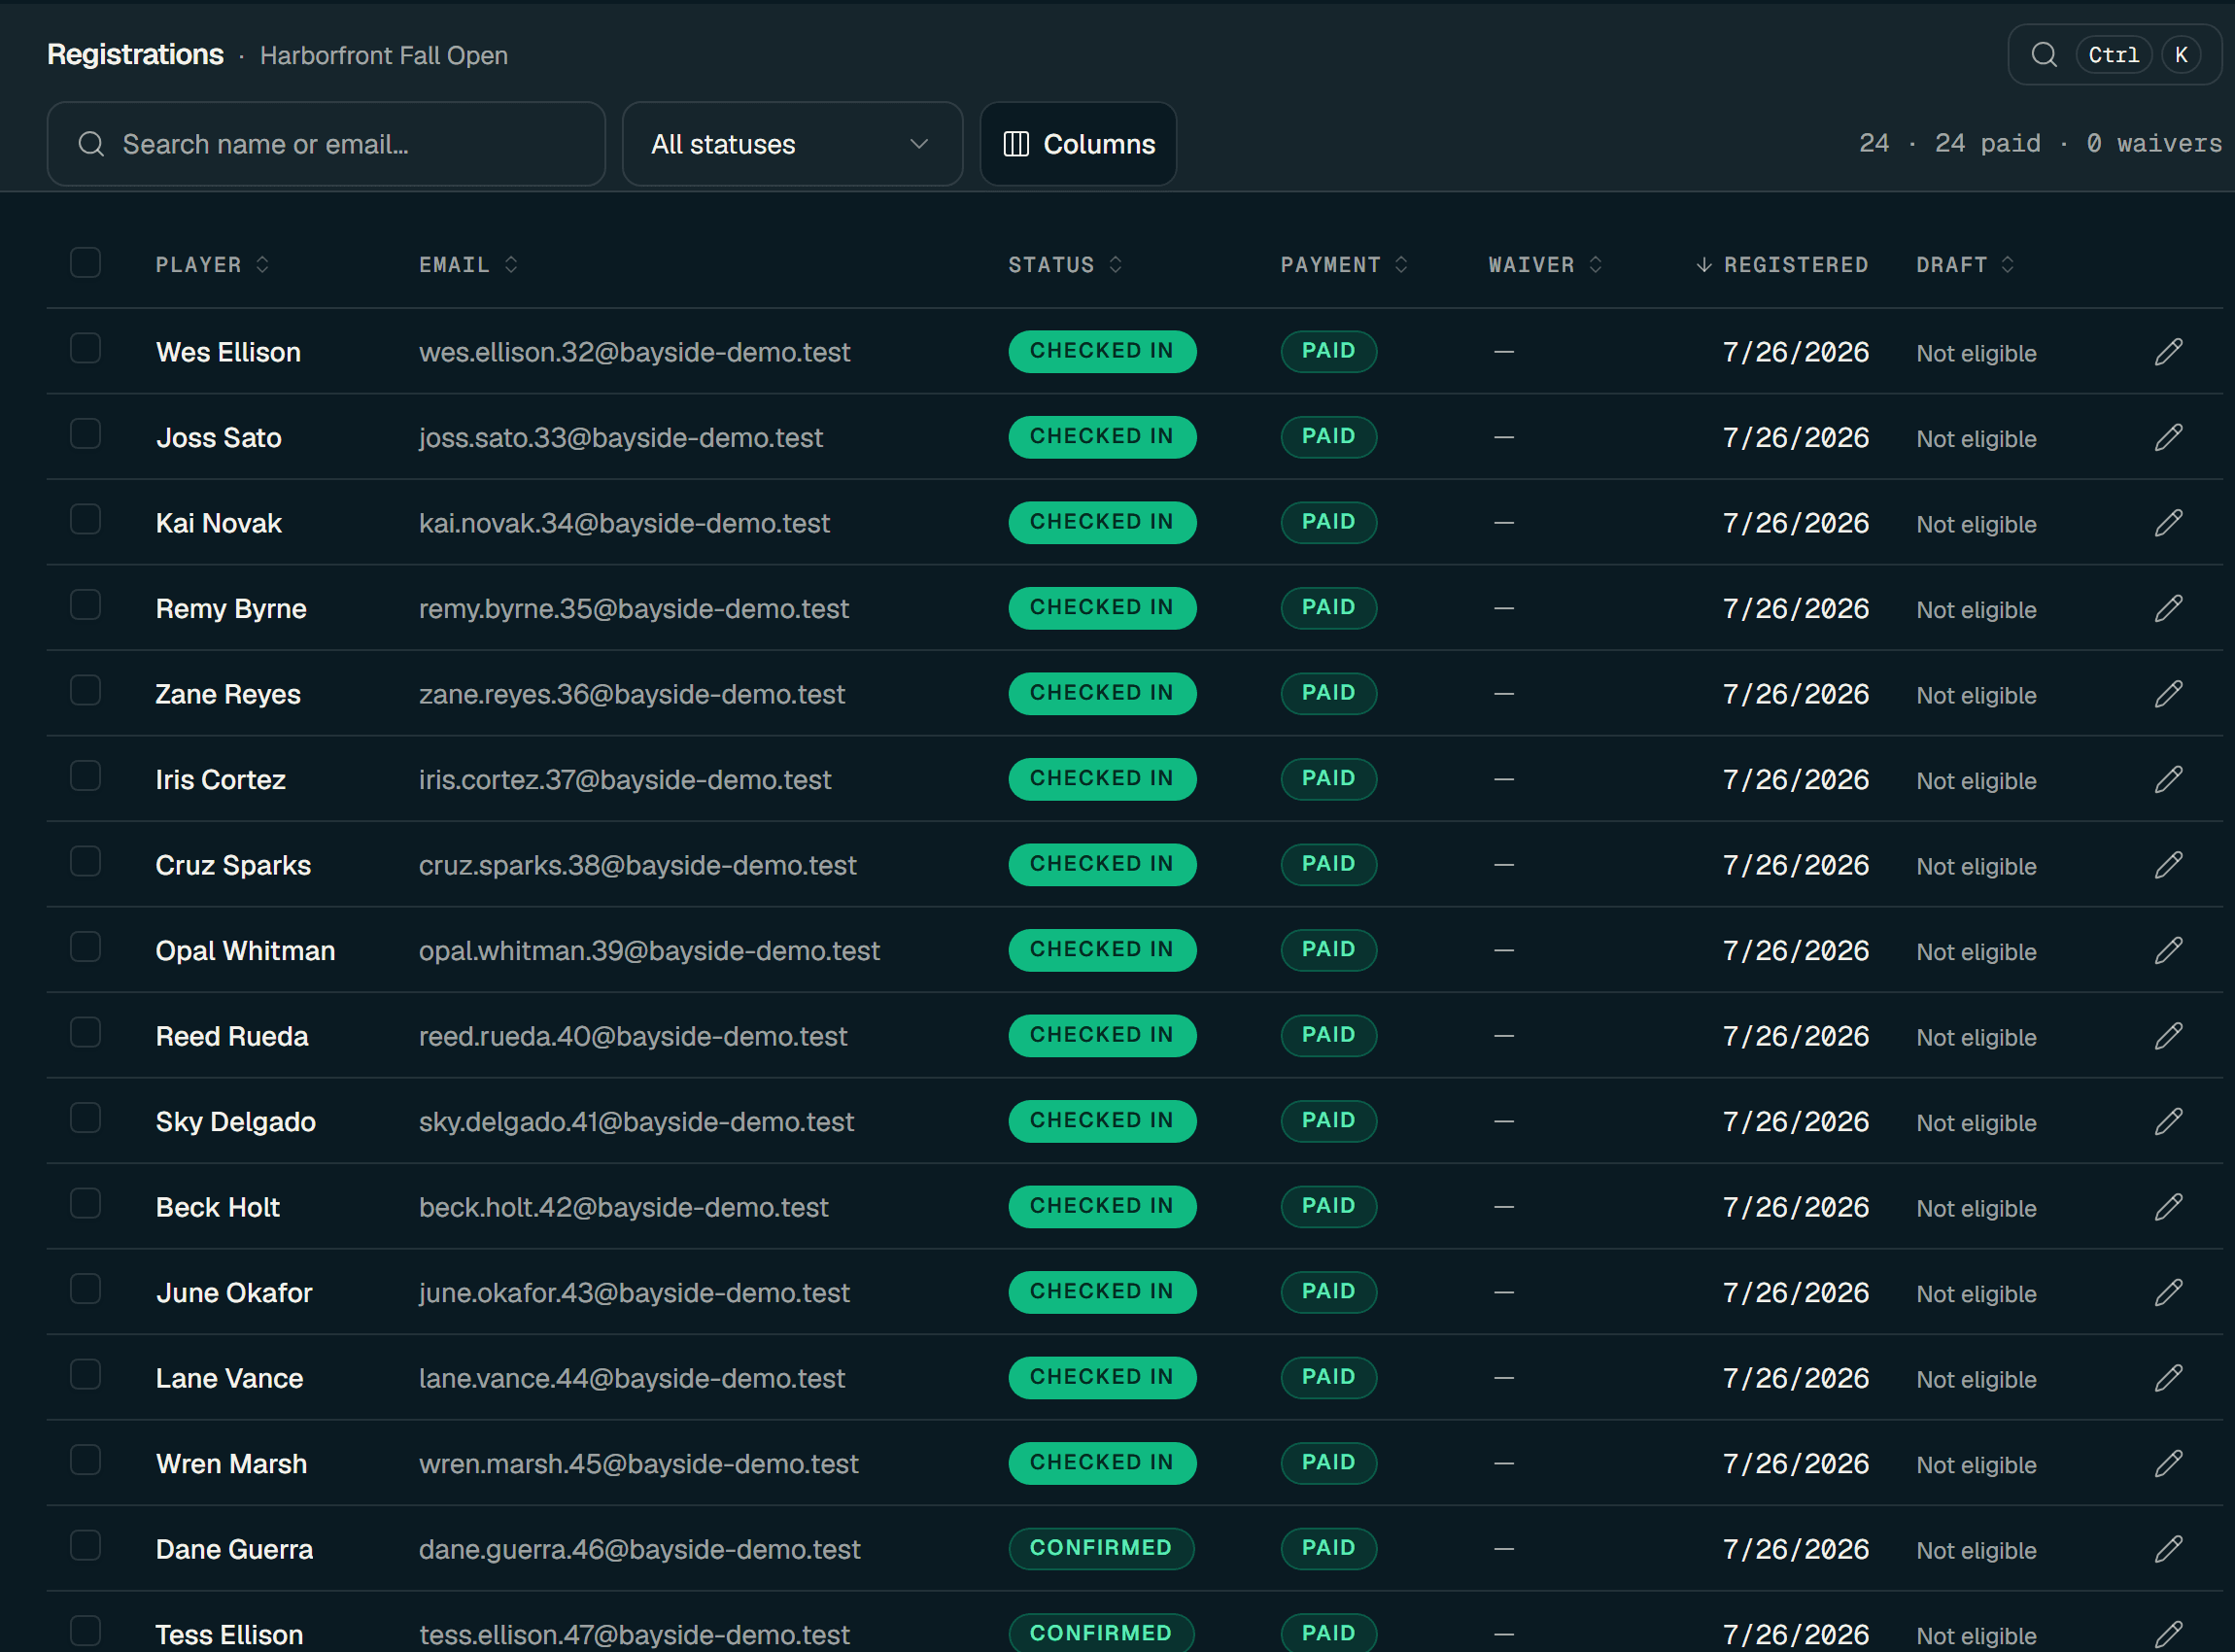The image size is (2235, 1652).
Task: Click Harborfront Fall Open breadcrumb
Action: click(384, 56)
